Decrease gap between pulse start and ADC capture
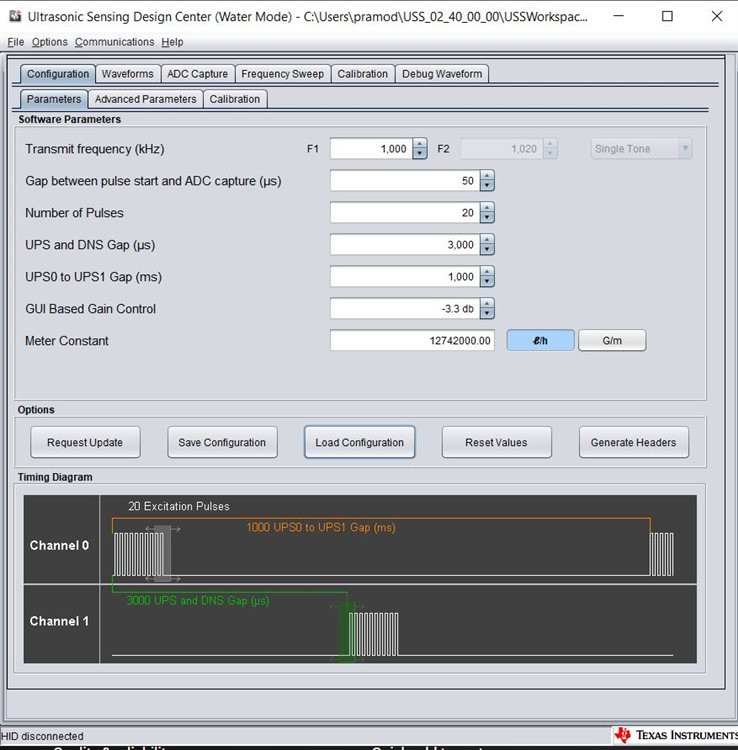This screenshot has width=738, height=750. click(x=487, y=186)
